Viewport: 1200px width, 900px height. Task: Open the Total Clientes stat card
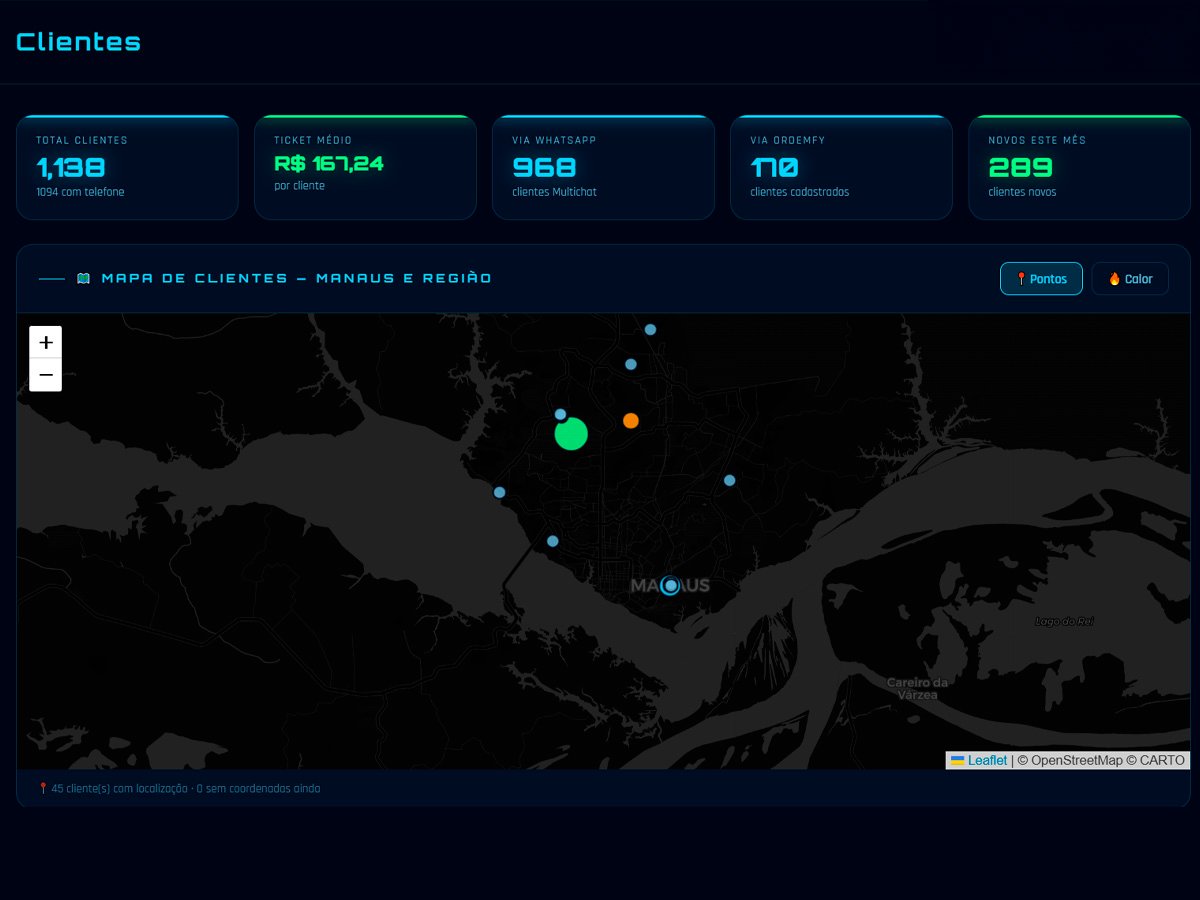coord(127,167)
